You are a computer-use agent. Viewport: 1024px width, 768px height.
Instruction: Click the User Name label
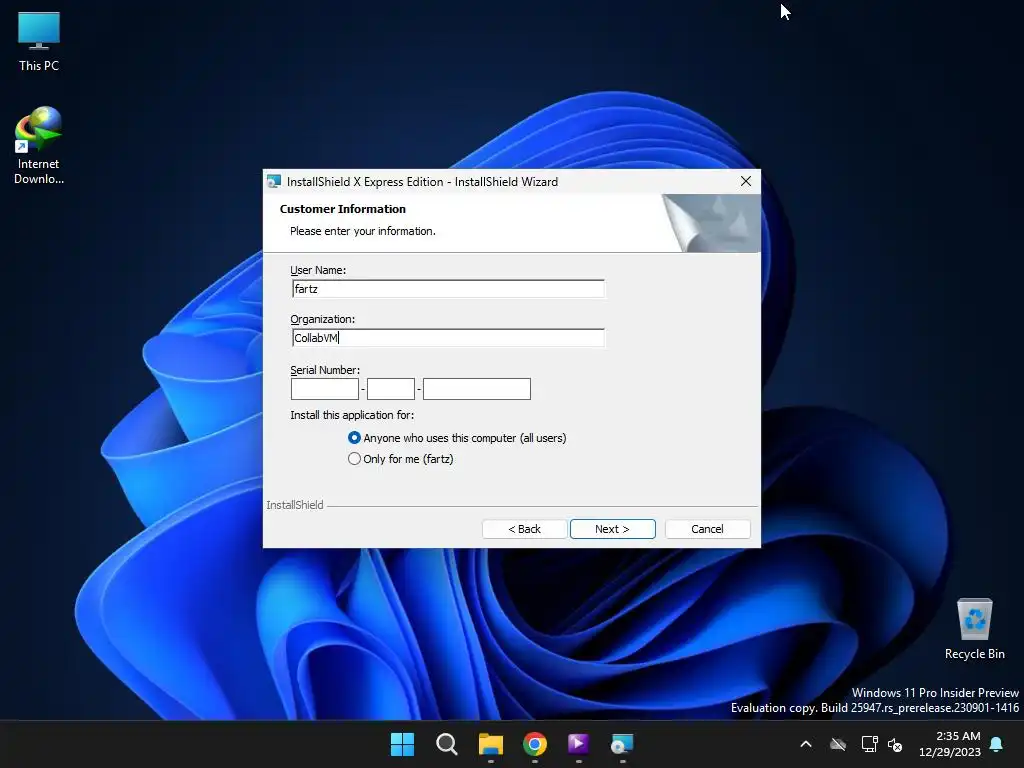318,270
